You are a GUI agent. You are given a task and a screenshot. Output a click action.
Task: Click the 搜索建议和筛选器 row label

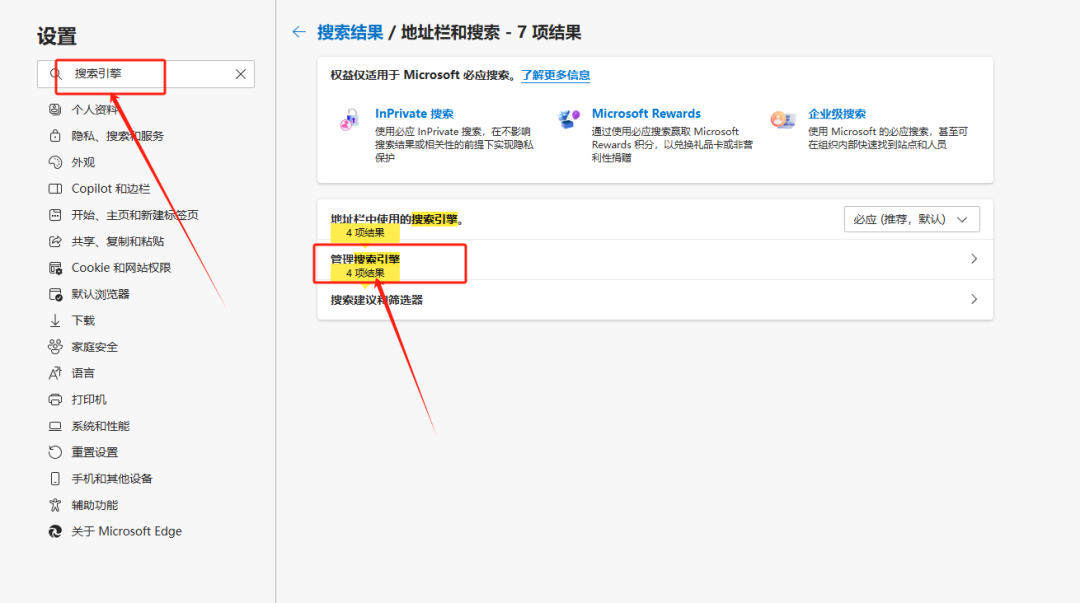pyautogui.click(x=377, y=300)
